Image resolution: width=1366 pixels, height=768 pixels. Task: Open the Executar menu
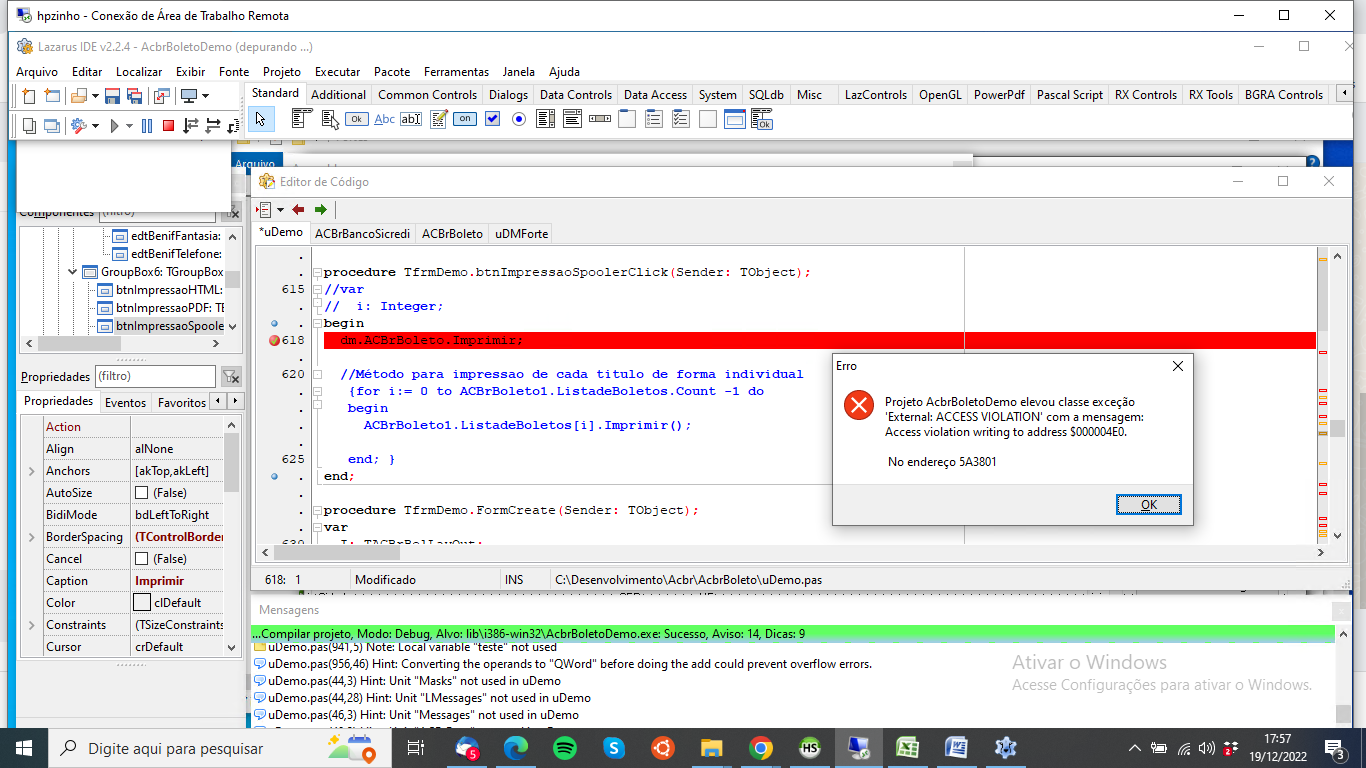[x=337, y=72]
